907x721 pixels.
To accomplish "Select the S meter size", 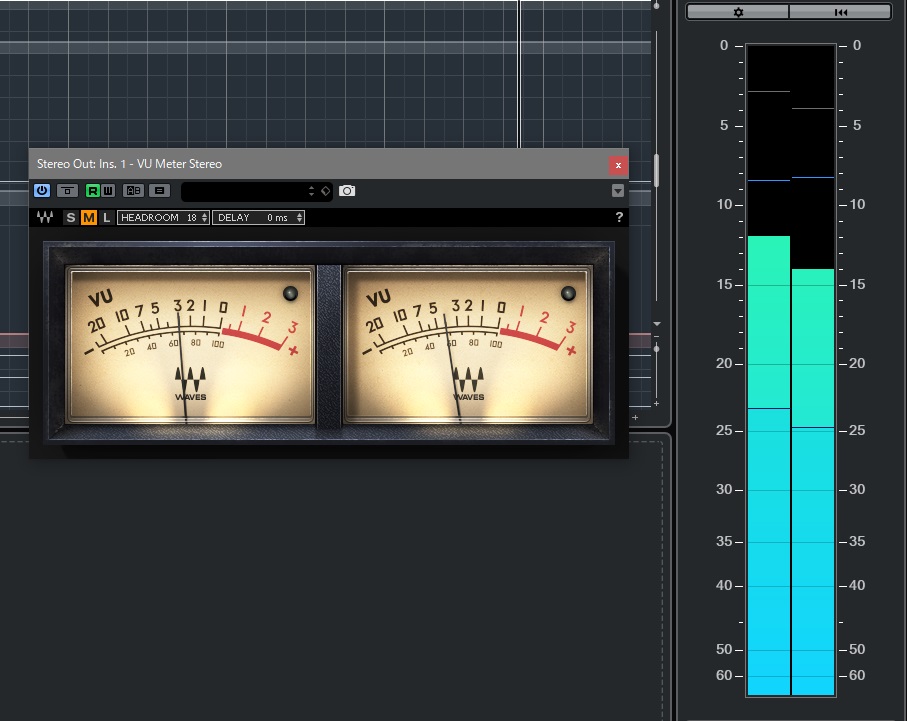I will tap(71, 218).
